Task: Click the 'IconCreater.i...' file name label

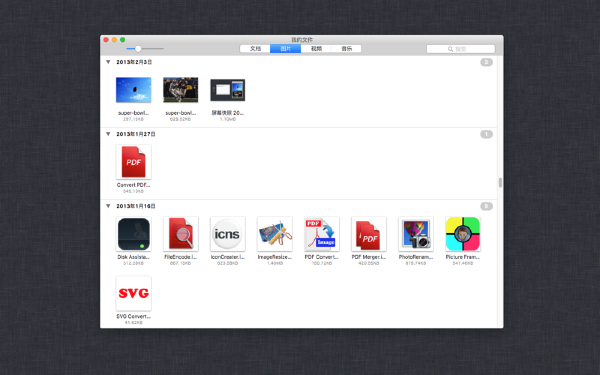Action: pos(228,257)
